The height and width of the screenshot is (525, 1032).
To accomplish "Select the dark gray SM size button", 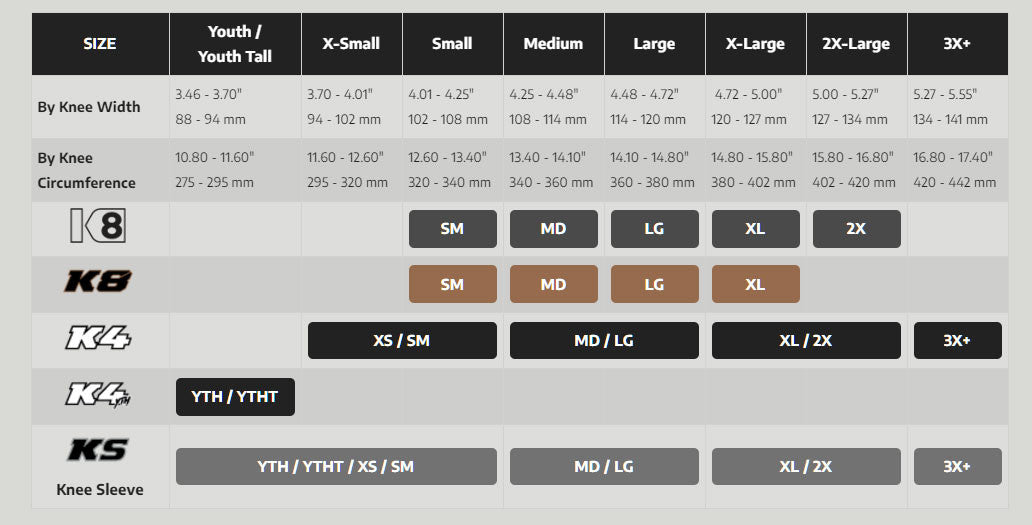I will pyautogui.click(x=452, y=229).
